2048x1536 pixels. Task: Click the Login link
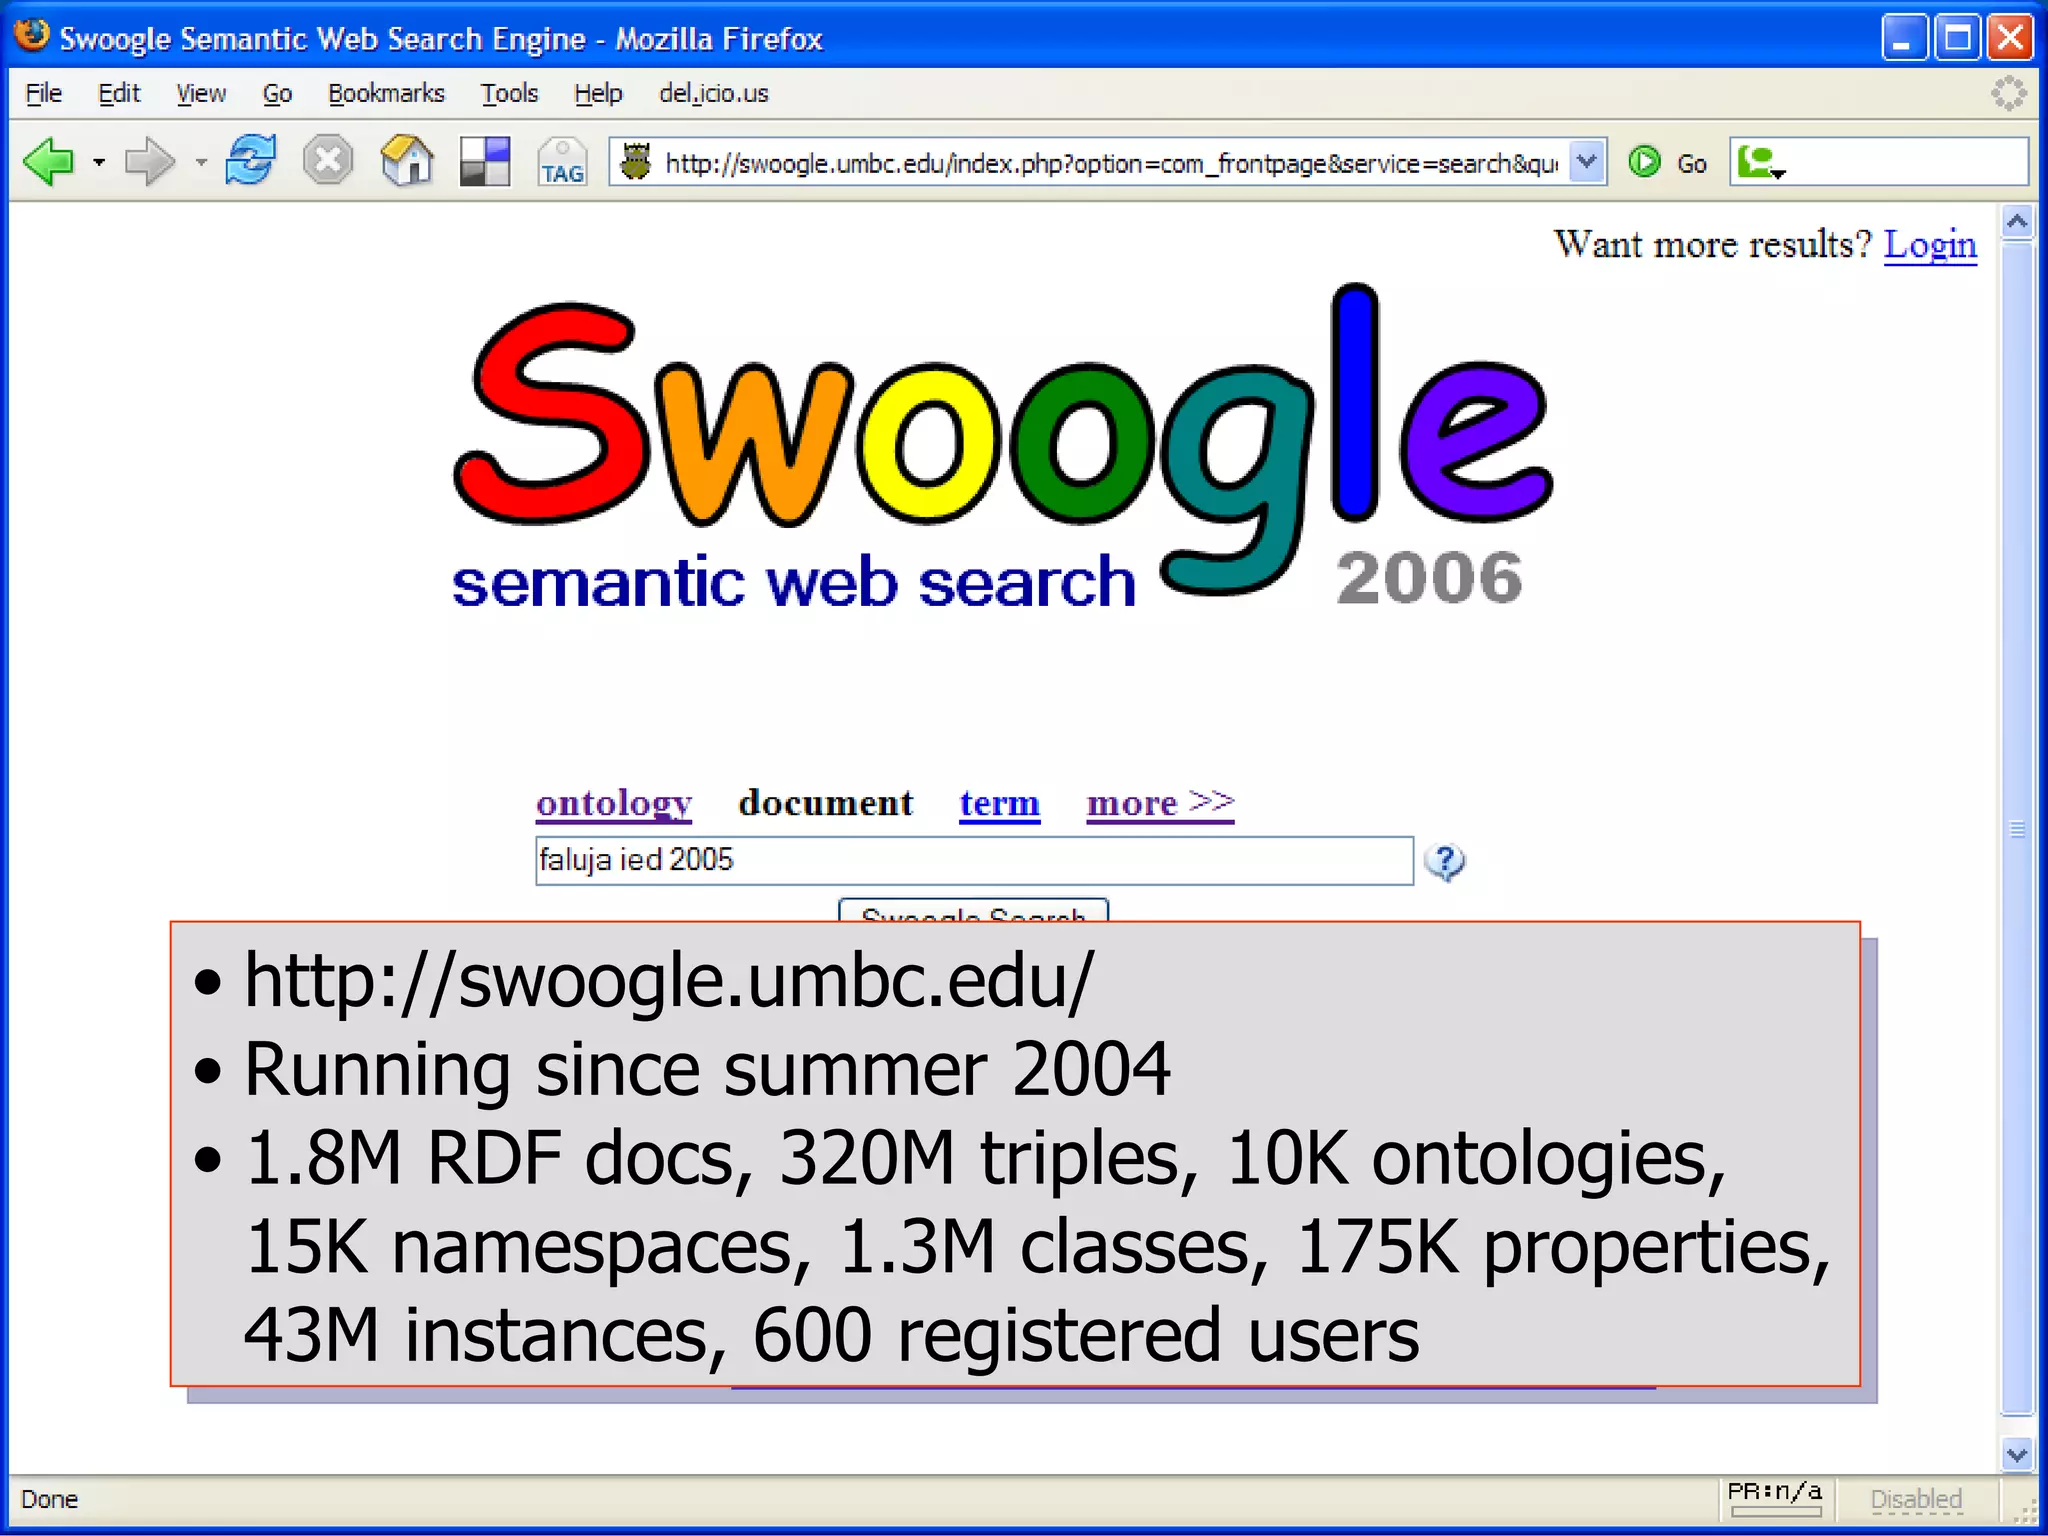tap(1930, 245)
